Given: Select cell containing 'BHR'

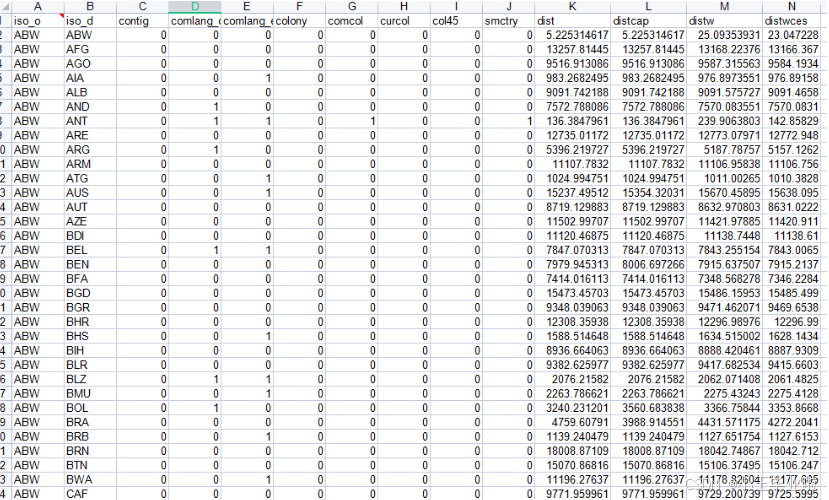Looking at the screenshot, I should point(89,322).
